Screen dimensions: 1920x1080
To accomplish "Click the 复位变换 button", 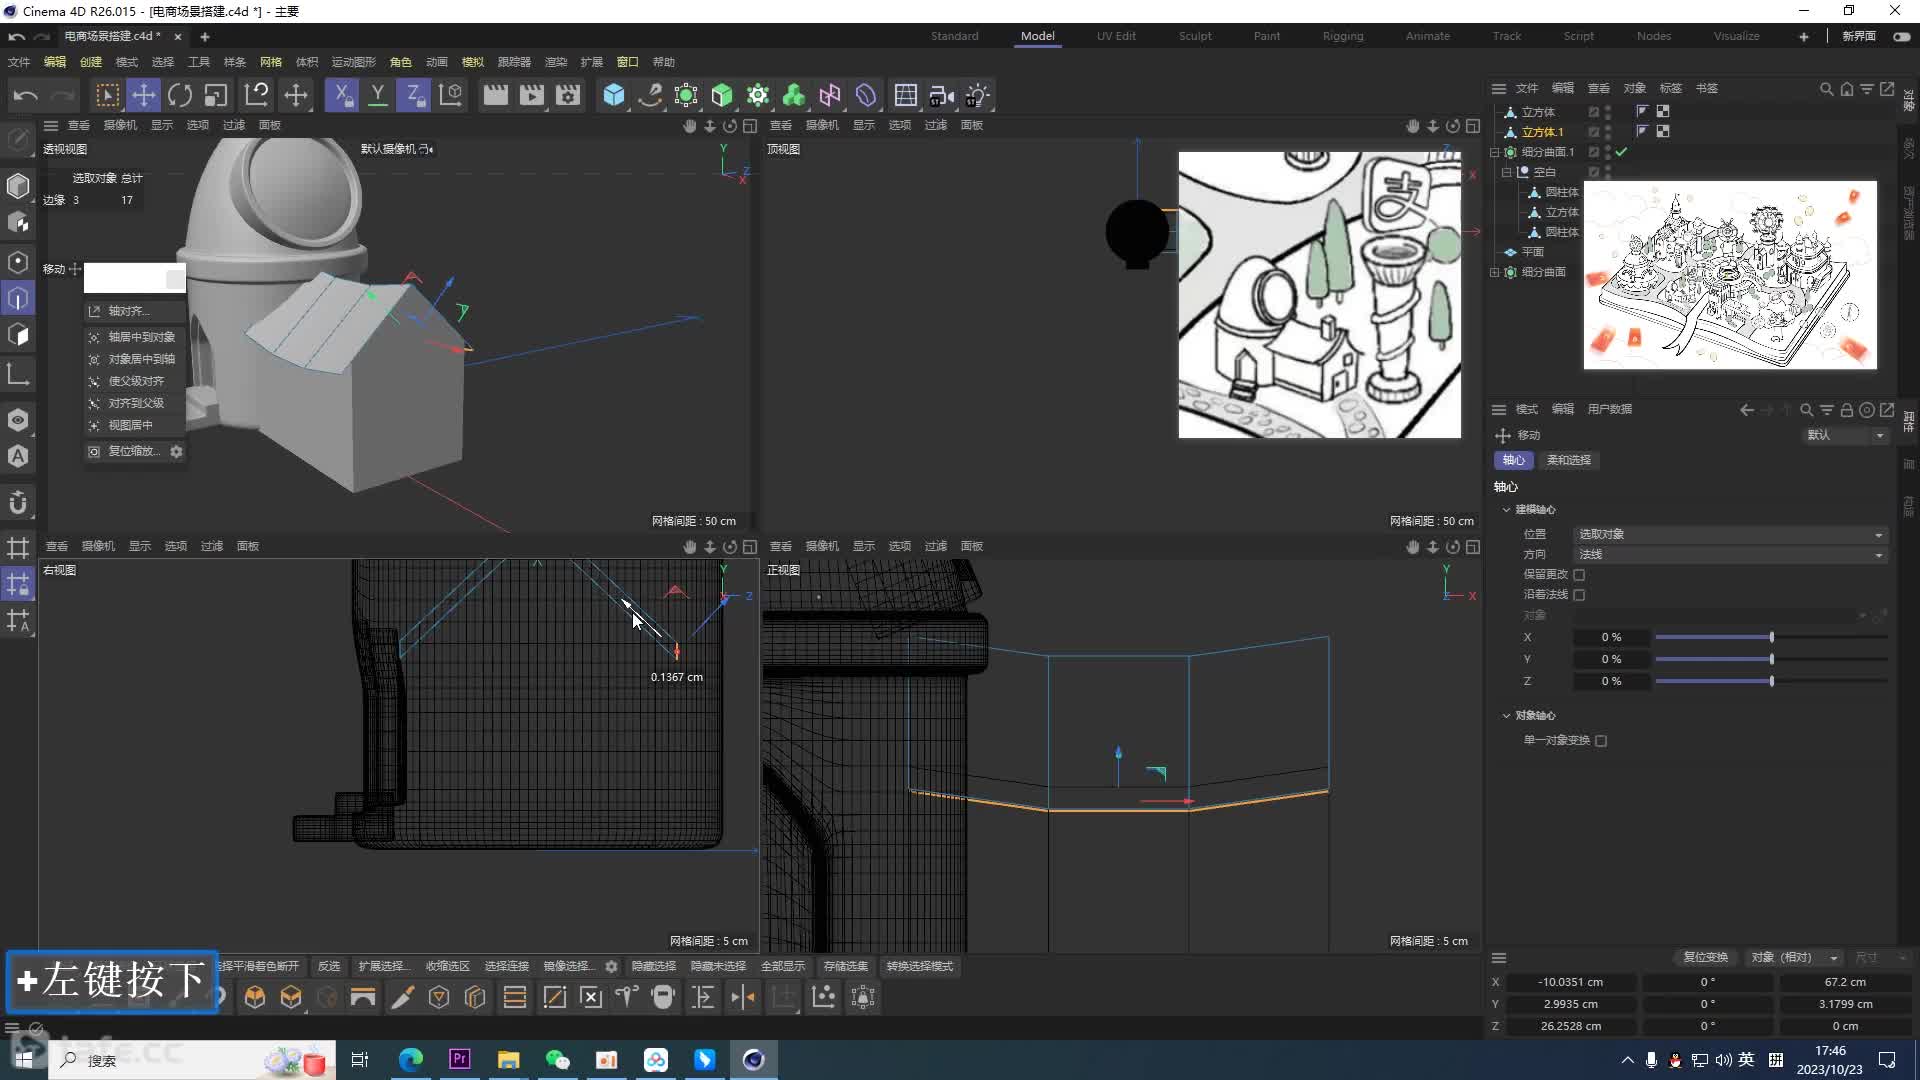I will pos(1705,958).
